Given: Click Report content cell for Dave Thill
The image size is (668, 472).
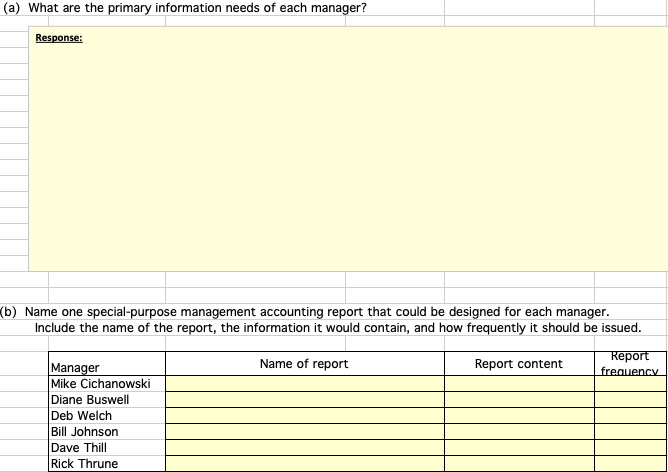Looking at the screenshot, I should (x=519, y=448).
